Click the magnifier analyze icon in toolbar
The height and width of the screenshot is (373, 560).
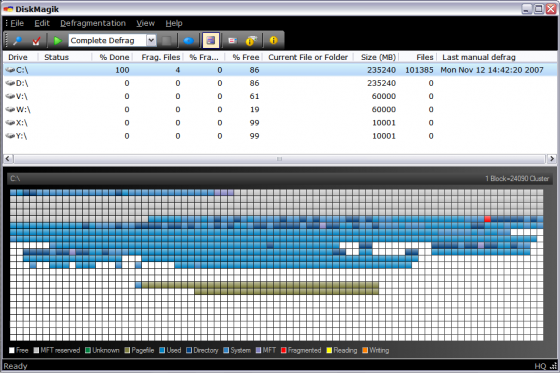tap(17, 40)
